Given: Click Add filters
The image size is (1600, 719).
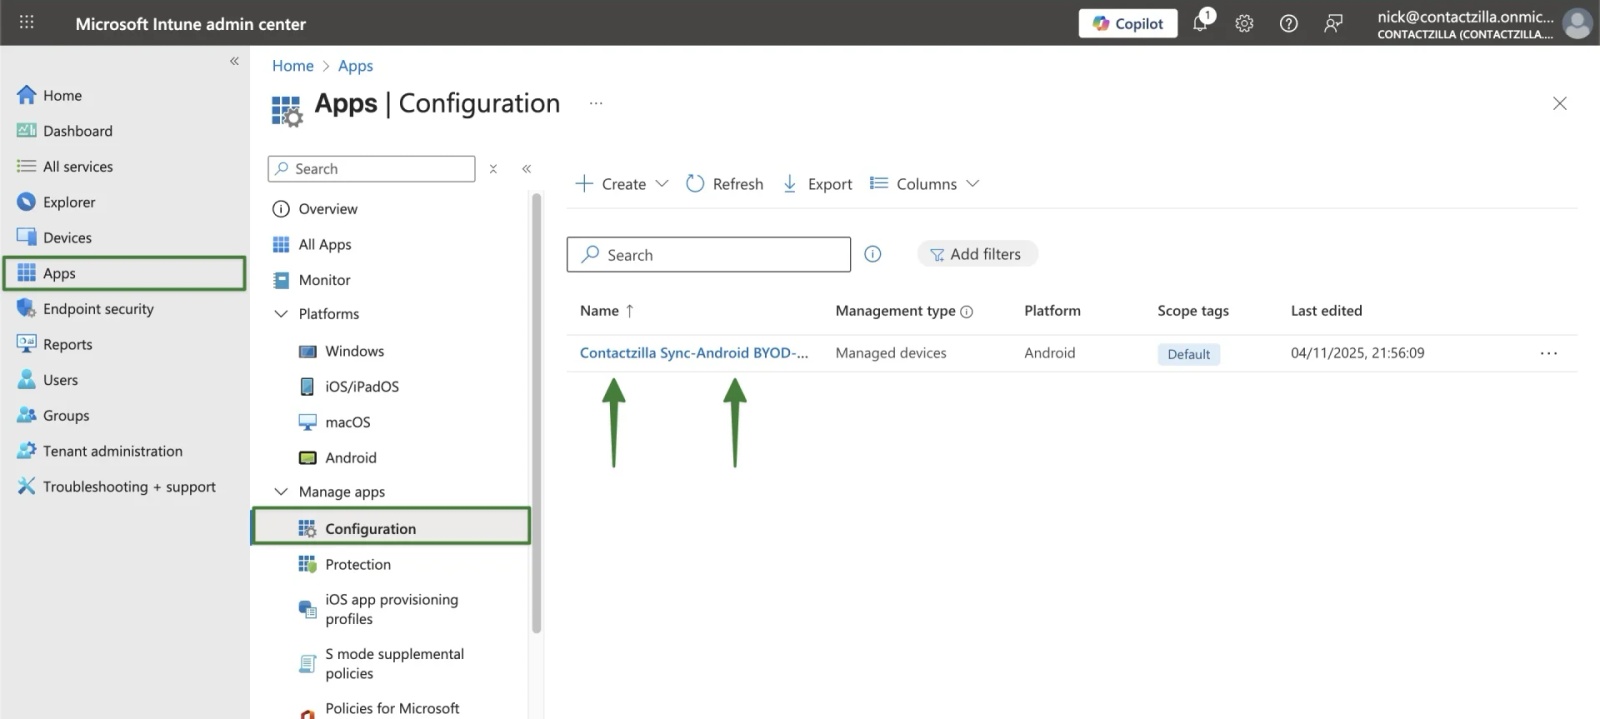Looking at the screenshot, I should tap(977, 254).
